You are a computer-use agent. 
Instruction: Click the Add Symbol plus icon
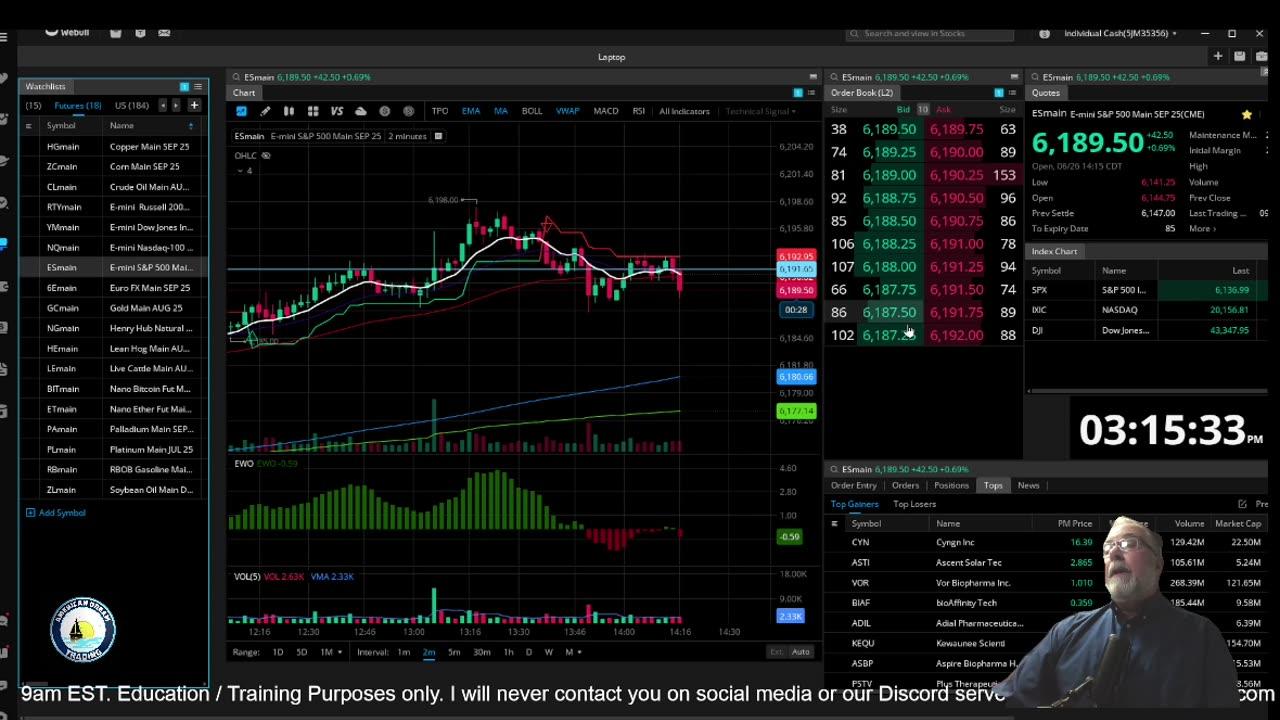(x=30, y=513)
